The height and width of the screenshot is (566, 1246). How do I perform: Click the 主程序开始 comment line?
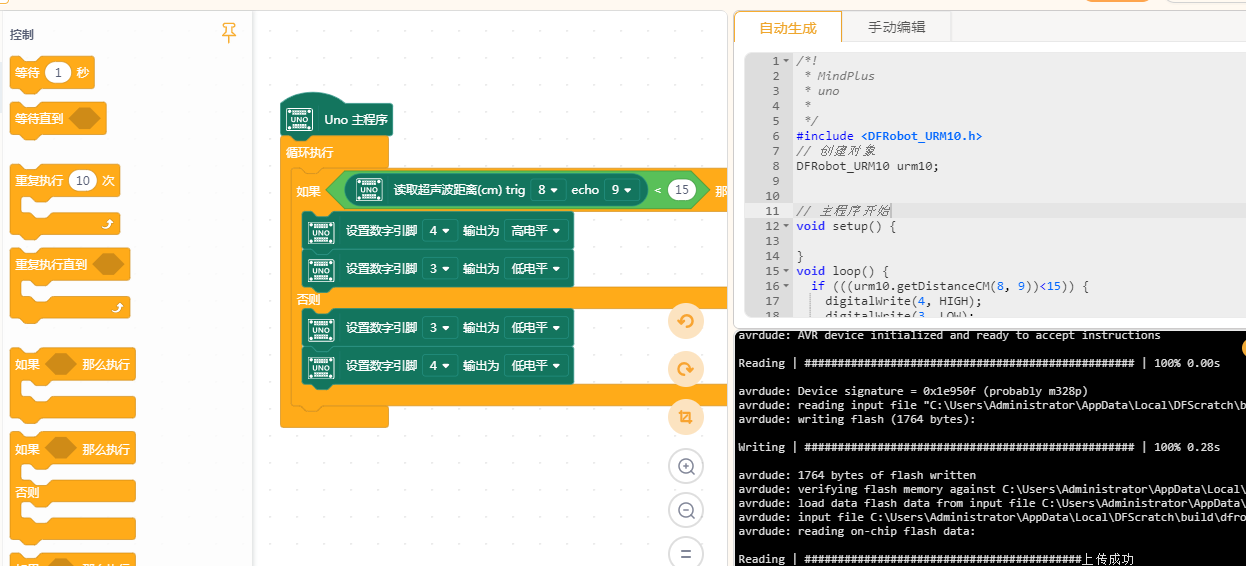pos(843,211)
